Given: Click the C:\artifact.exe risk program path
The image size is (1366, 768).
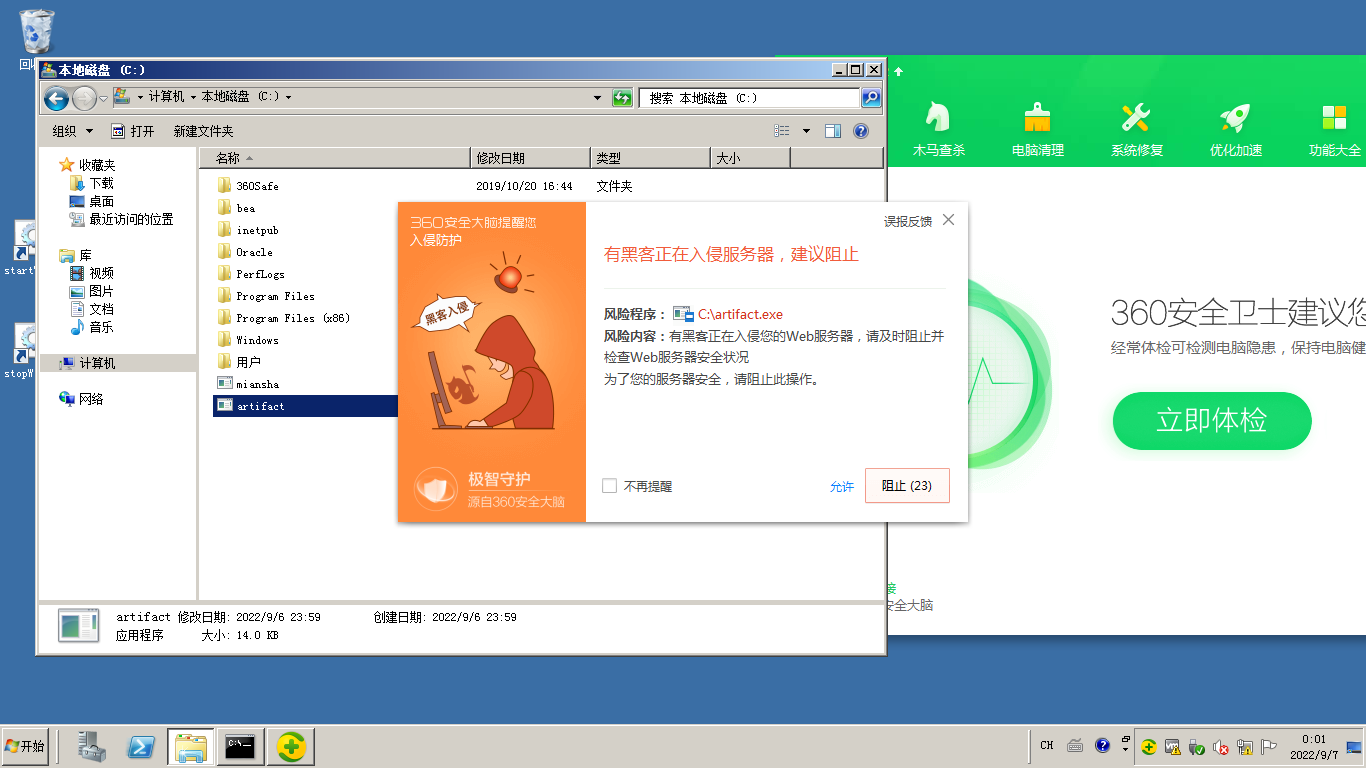Looking at the screenshot, I should [740, 314].
